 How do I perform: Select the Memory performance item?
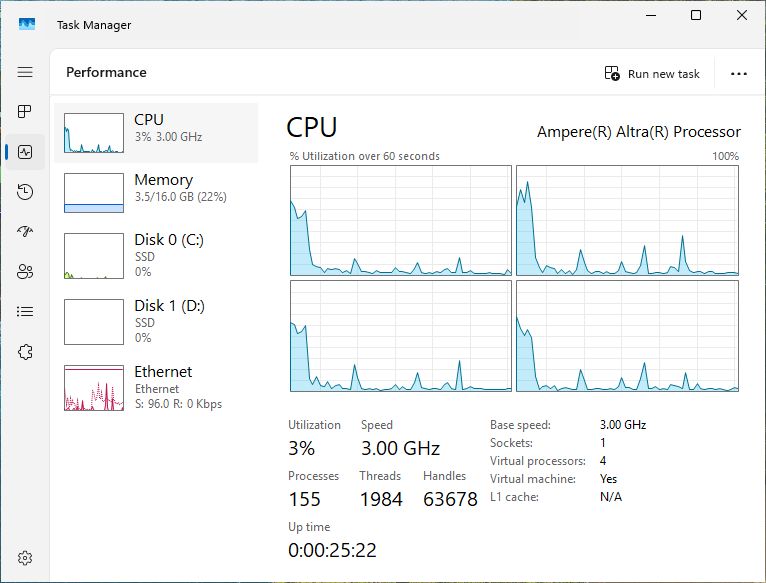pyautogui.click(x=156, y=193)
